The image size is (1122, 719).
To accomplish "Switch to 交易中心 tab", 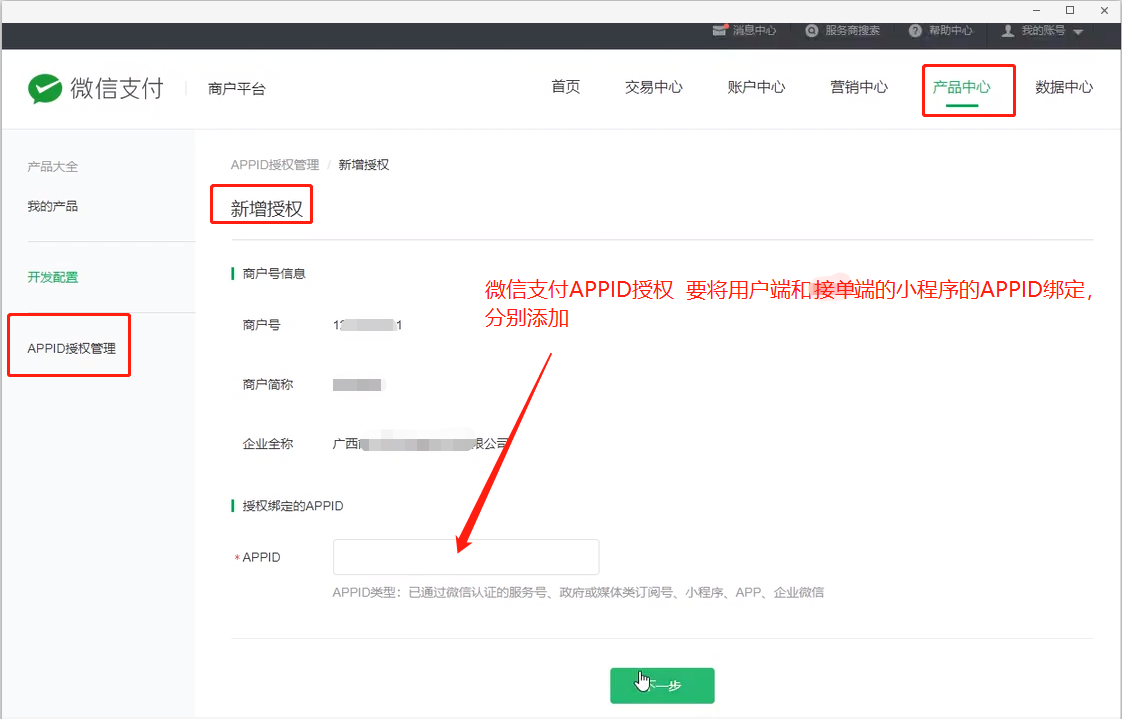I will tap(653, 87).
